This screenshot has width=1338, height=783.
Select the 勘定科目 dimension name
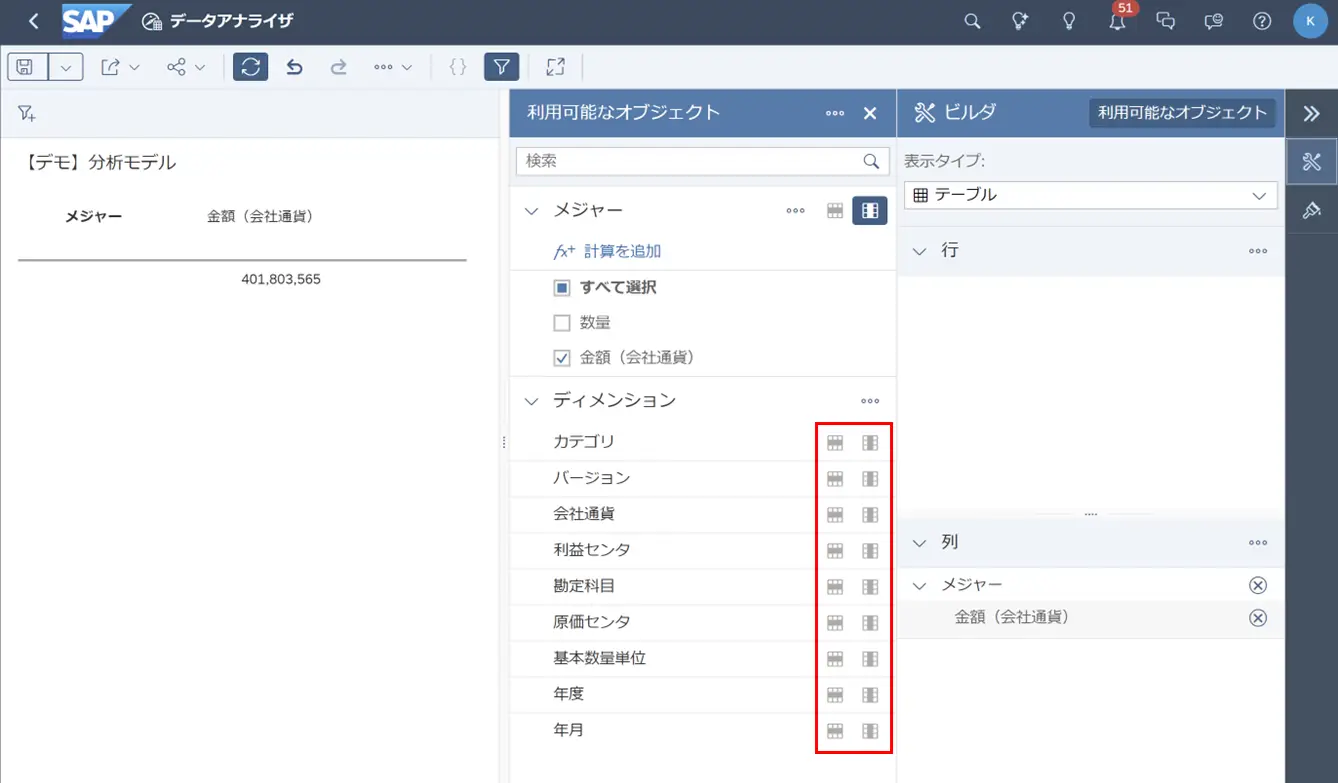(x=584, y=586)
